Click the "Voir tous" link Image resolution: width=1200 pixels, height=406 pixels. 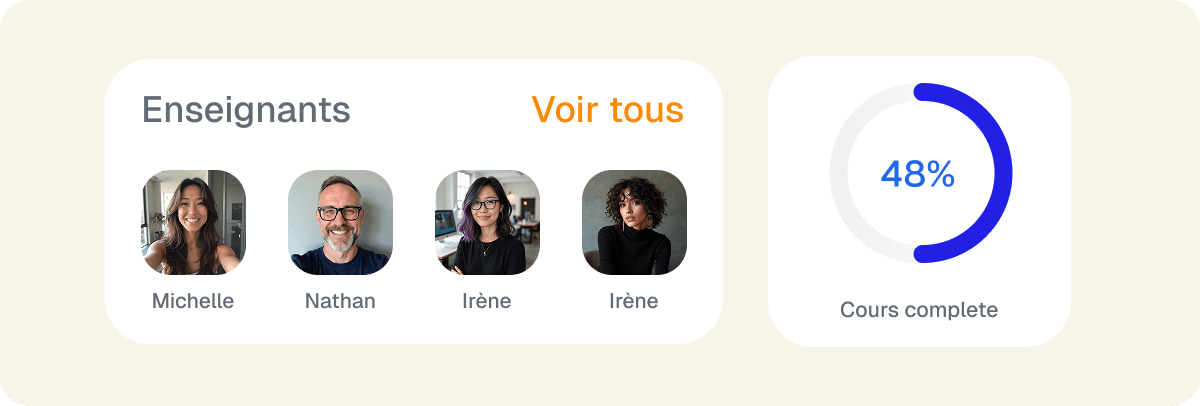[607, 110]
